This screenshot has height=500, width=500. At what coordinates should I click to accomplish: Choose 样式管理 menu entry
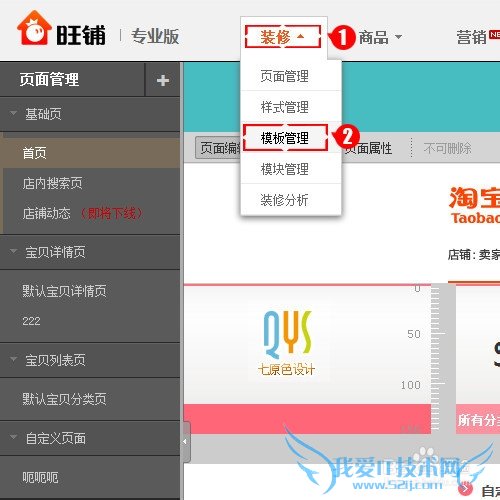(x=285, y=107)
